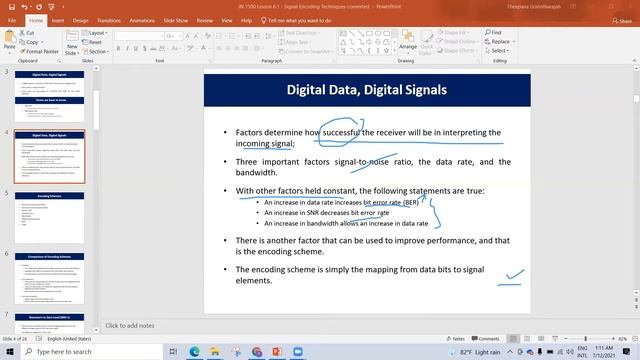The width and height of the screenshot is (640, 360).
Task: Save the presentation from quick access toolbar
Action: point(11,7)
